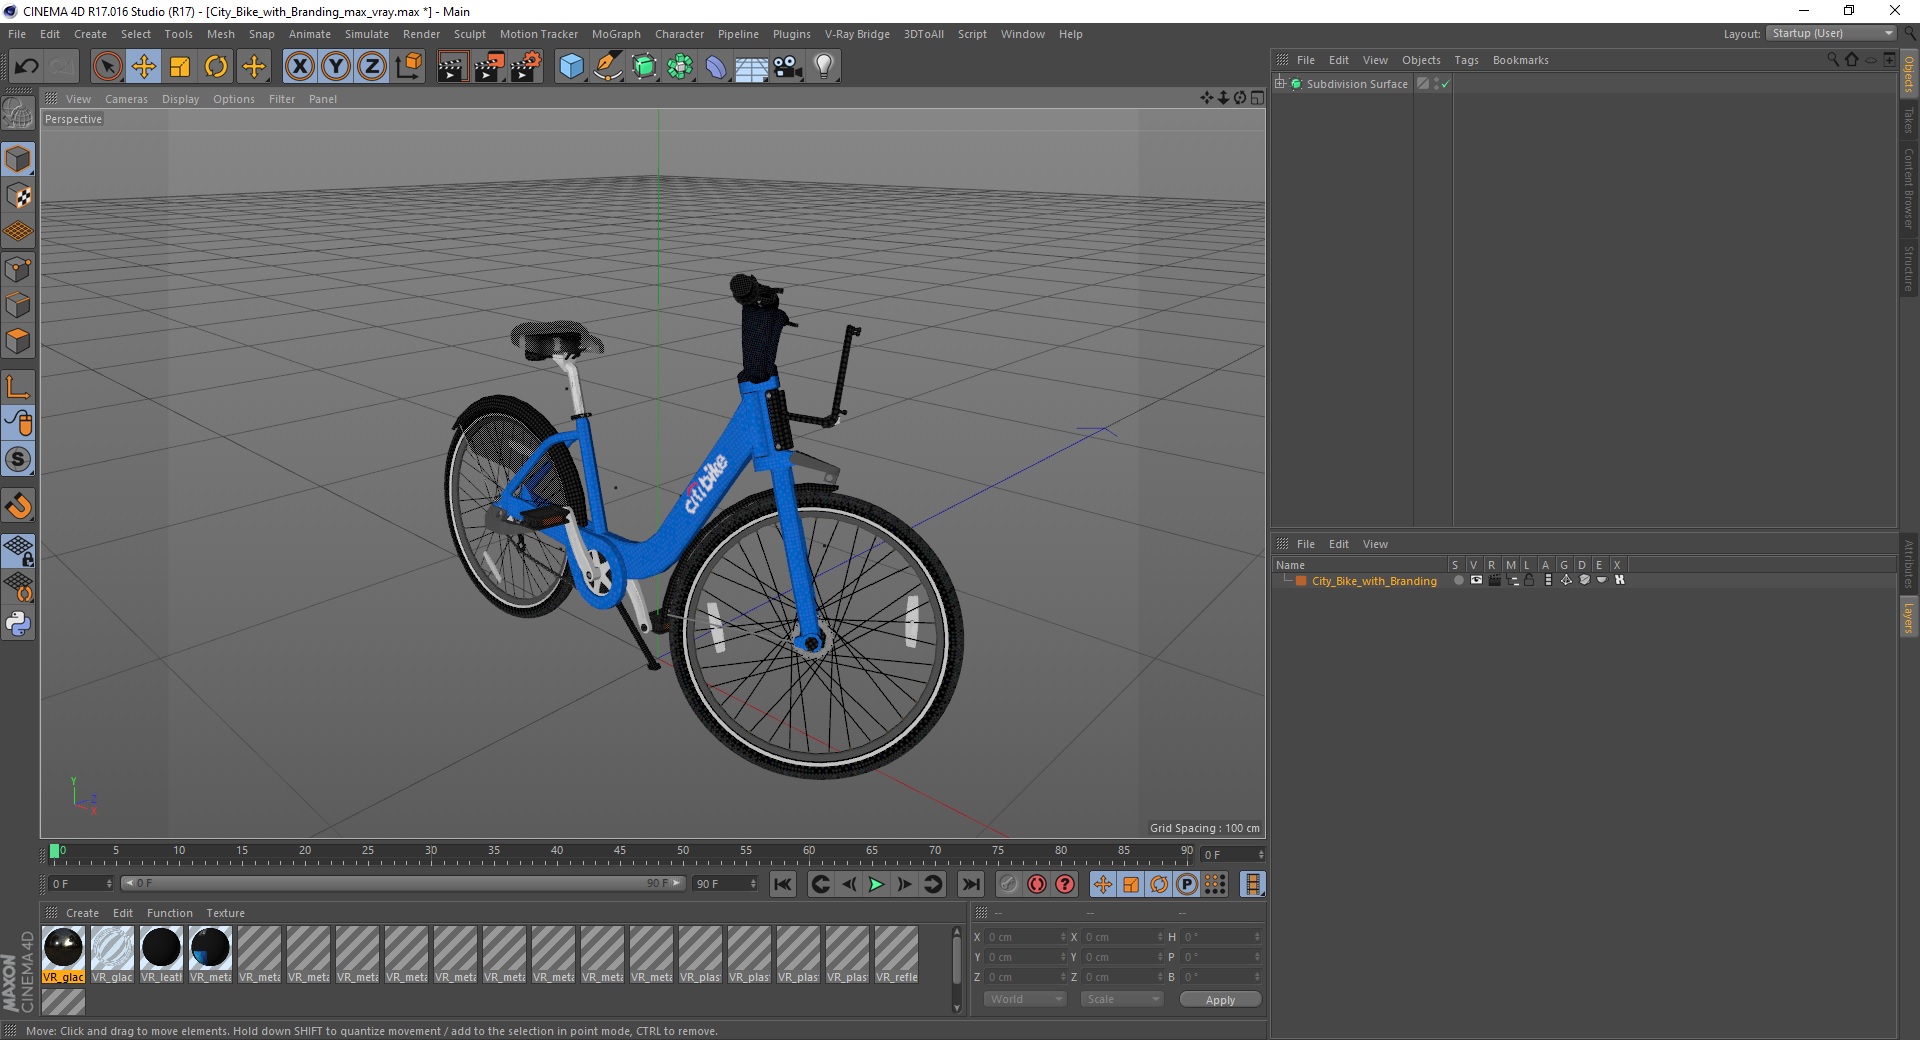
Task: Open Object Manager Tags menu
Action: [1466, 60]
